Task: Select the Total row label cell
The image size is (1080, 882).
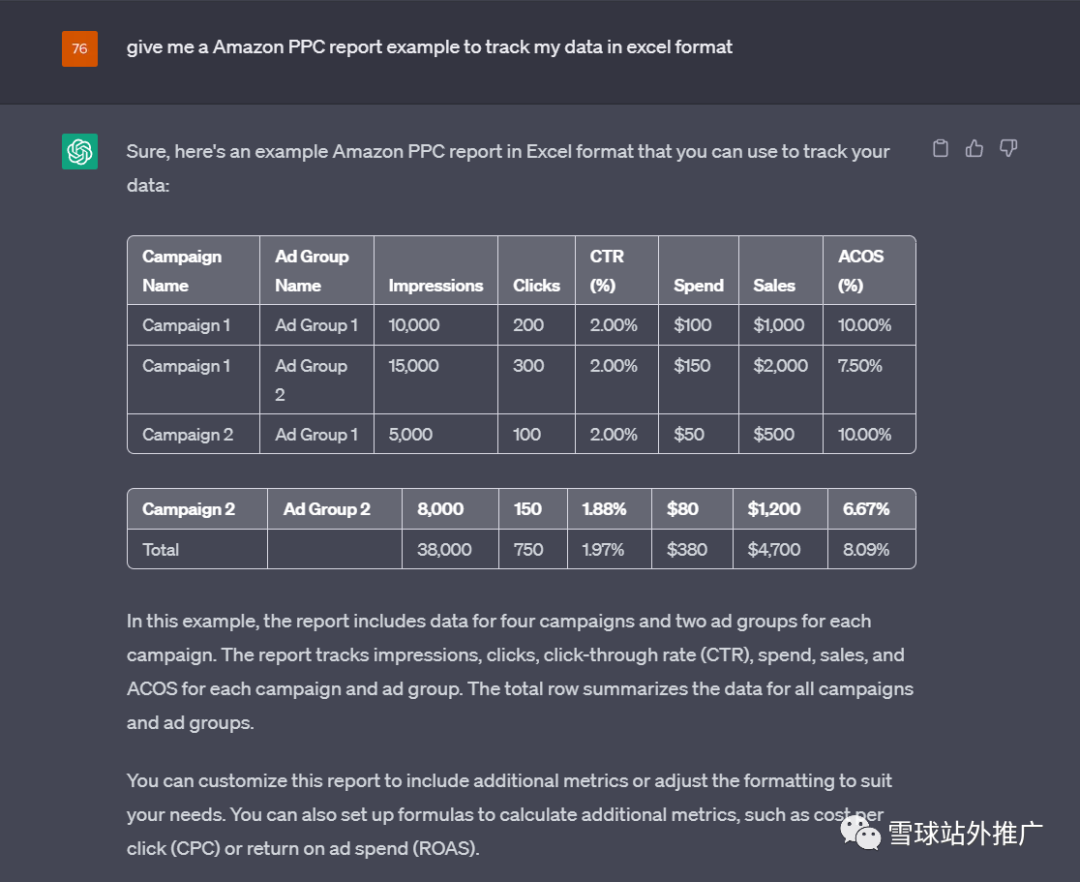Action: 198,549
